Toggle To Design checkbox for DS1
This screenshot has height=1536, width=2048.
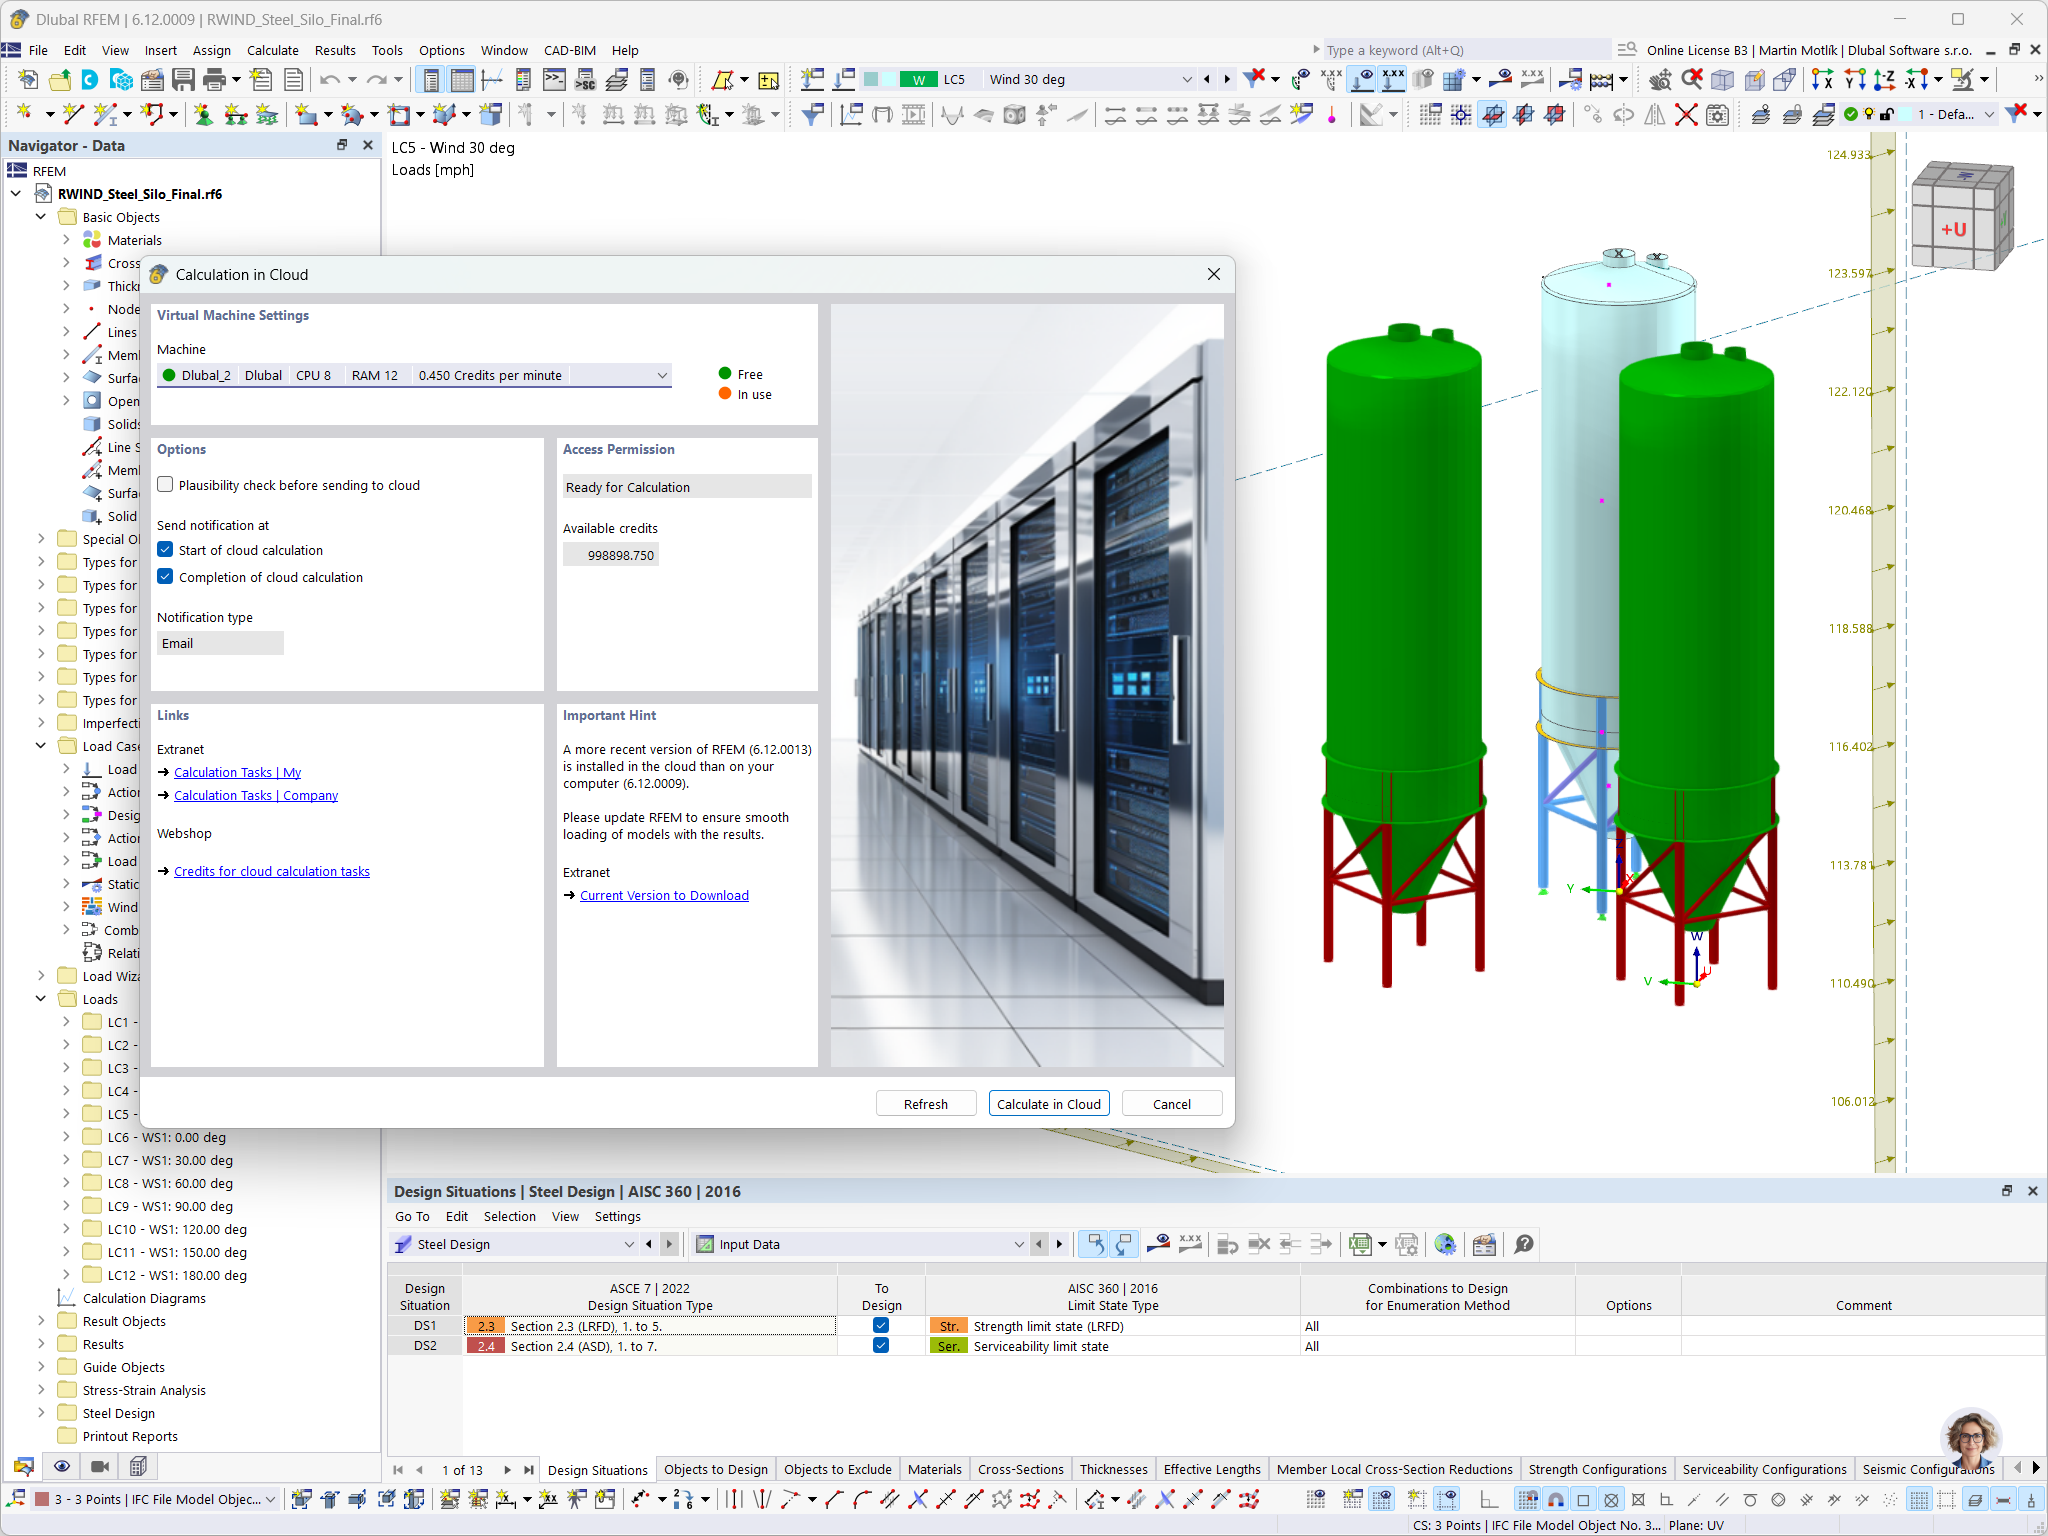(x=881, y=1326)
